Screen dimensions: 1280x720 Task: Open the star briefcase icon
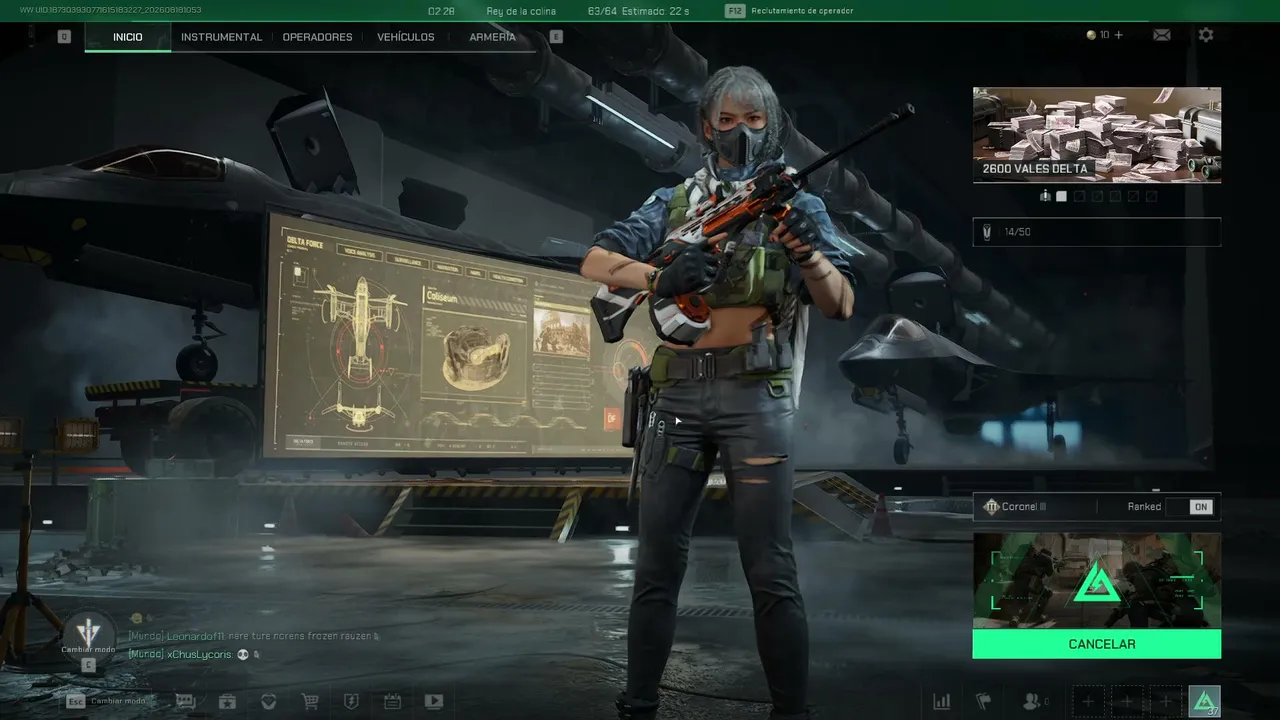(x=227, y=701)
